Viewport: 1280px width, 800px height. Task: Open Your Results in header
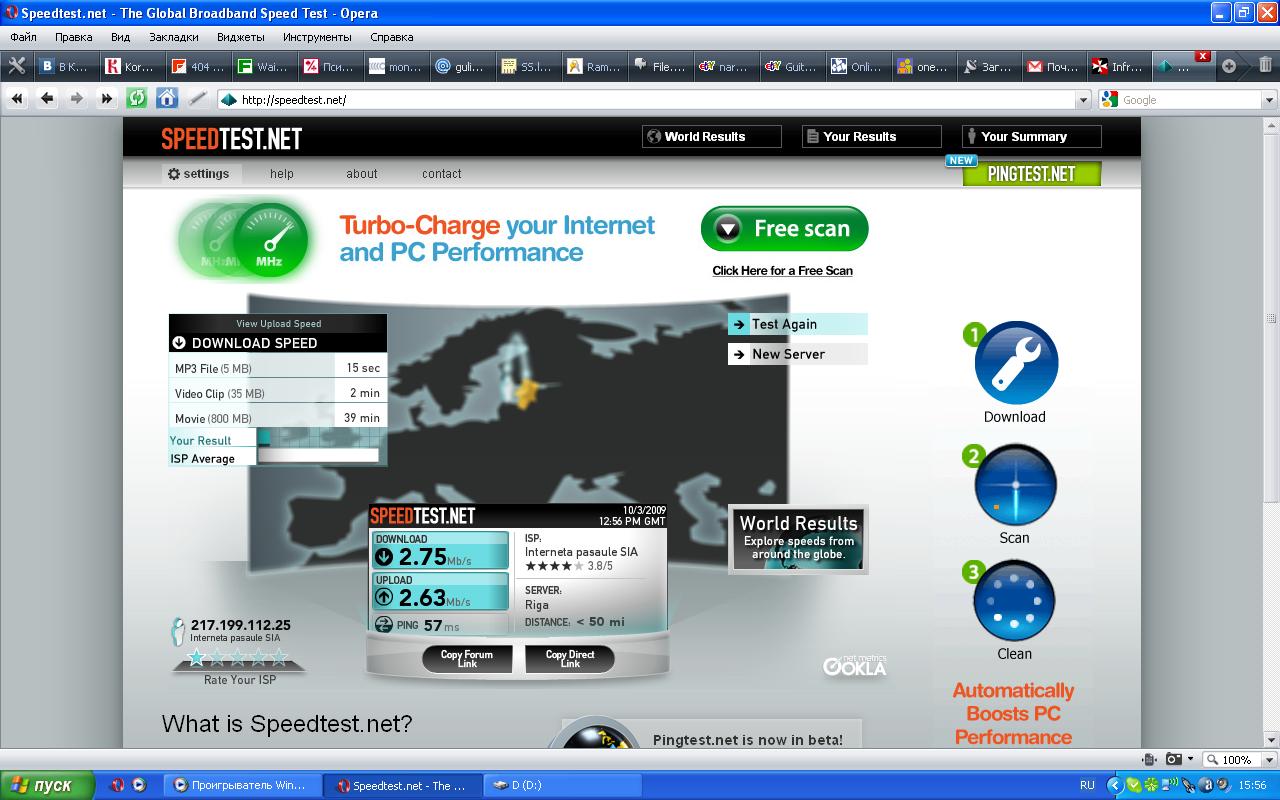[x=871, y=137]
